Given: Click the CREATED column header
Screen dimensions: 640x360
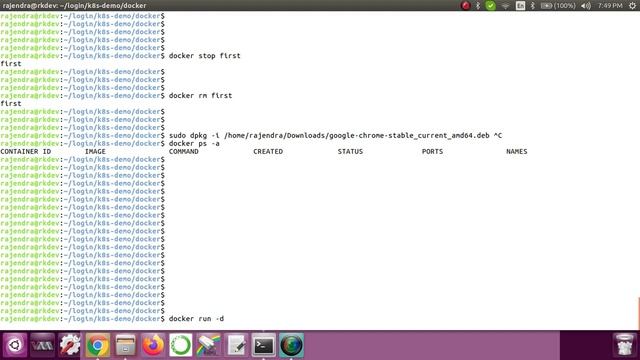Looking at the screenshot, I should click(268, 151).
